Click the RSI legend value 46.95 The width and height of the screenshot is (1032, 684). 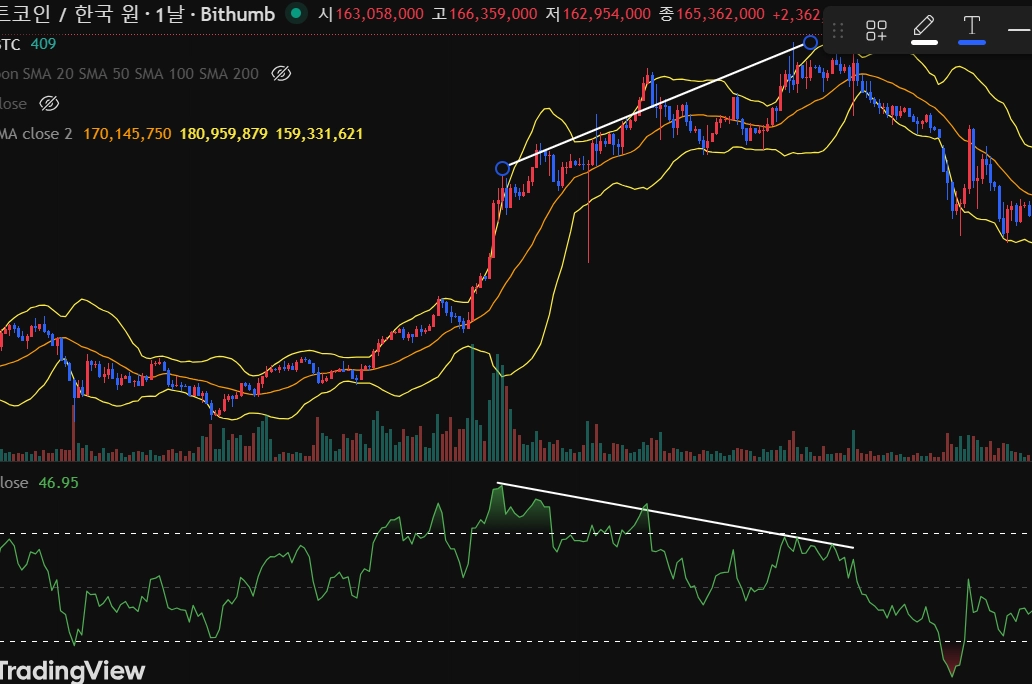[59, 483]
